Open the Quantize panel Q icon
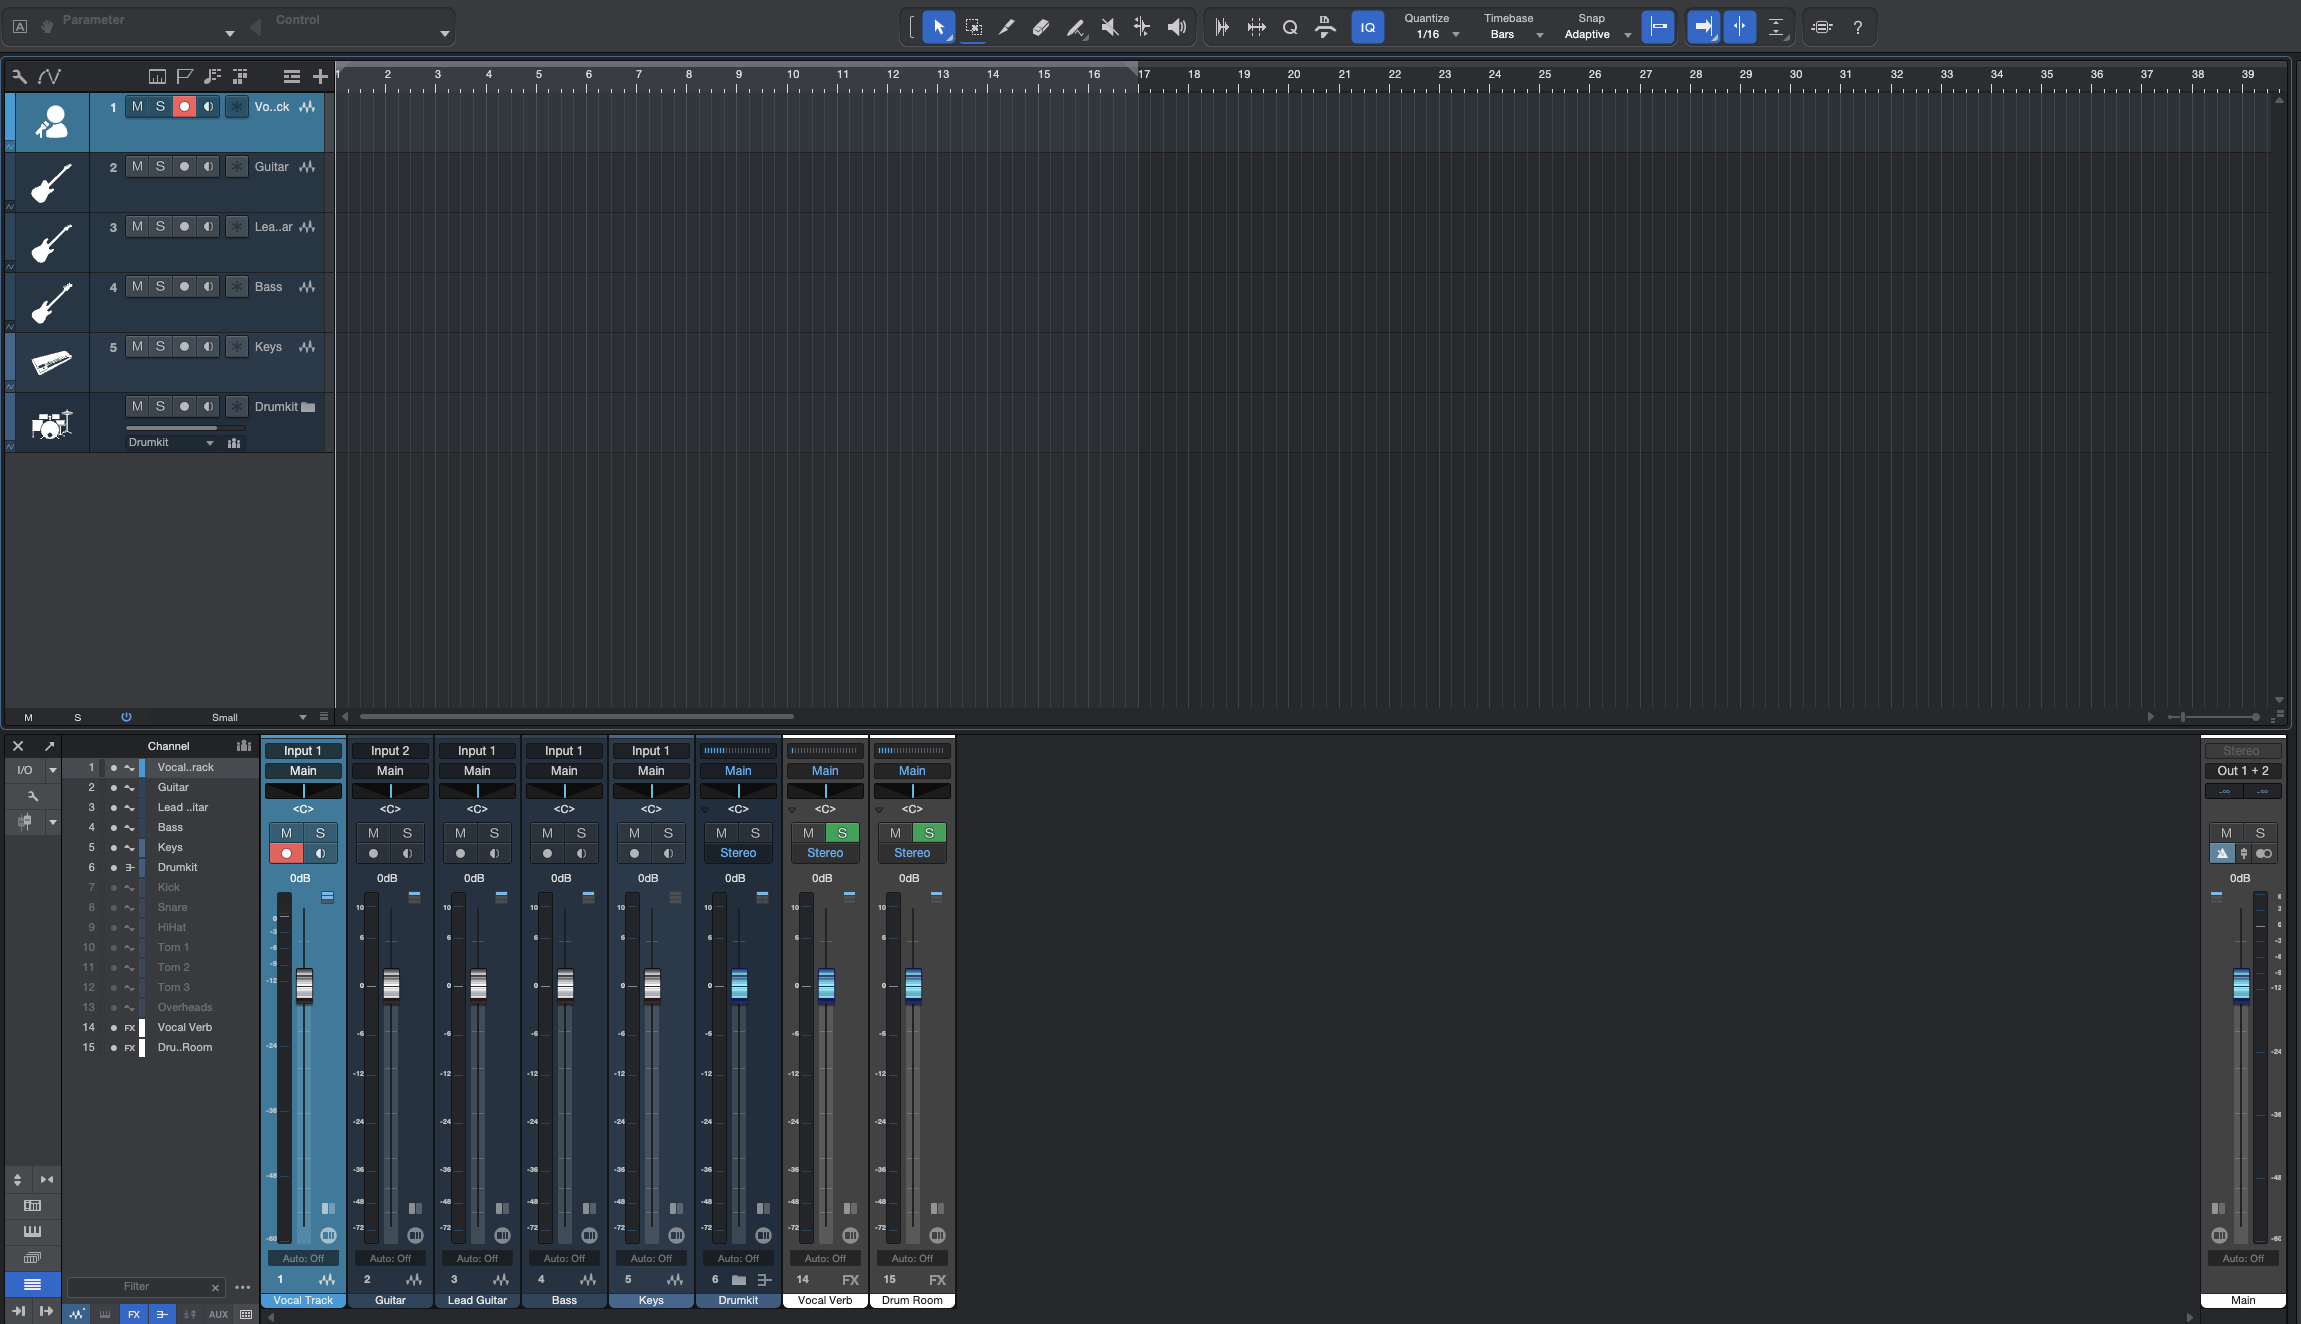 (1290, 27)
